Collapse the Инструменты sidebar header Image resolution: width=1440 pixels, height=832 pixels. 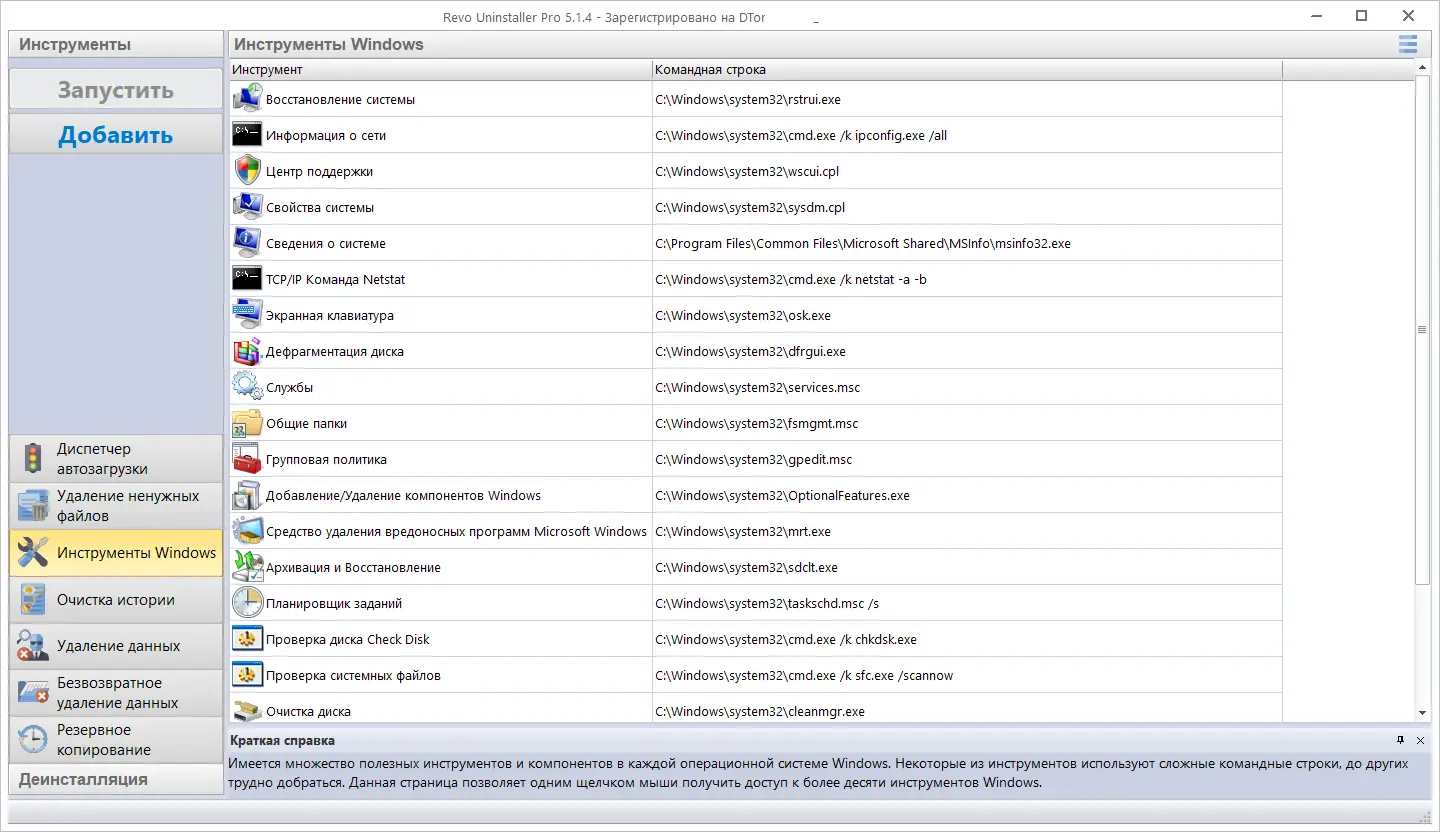point(116,44)
